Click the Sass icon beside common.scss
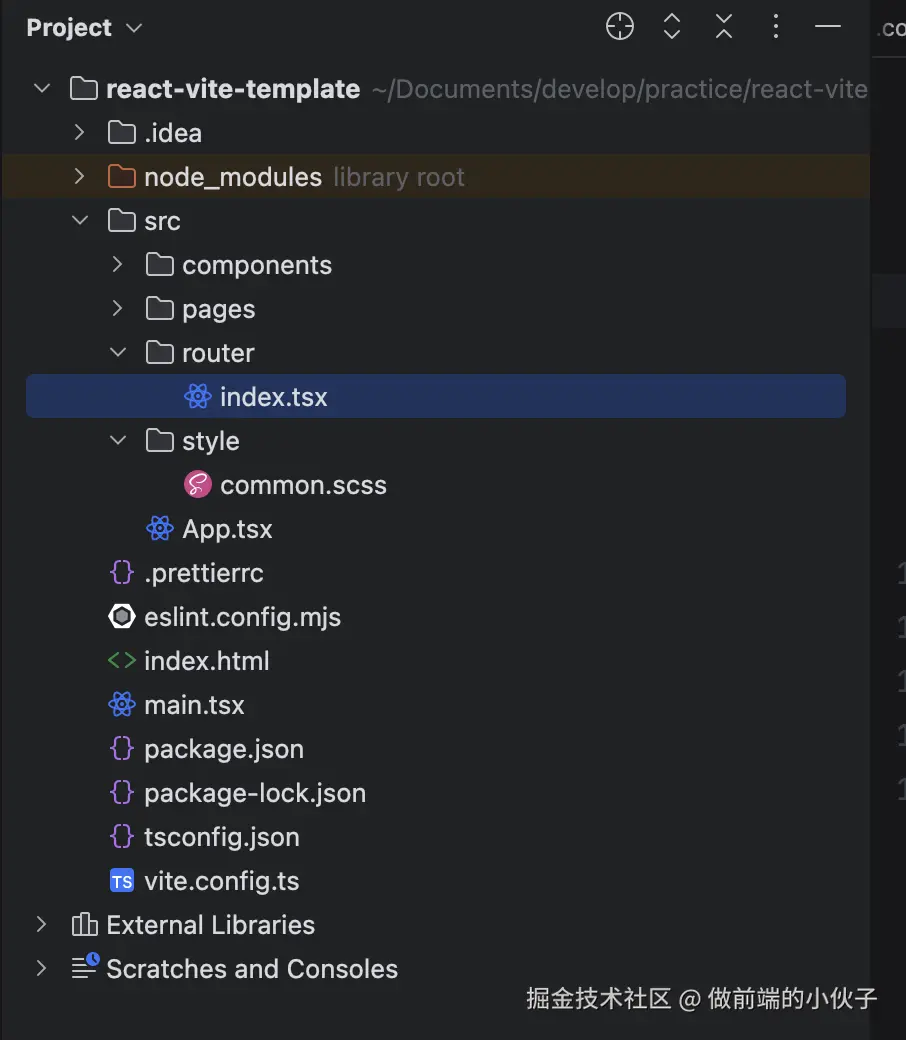The image size is (906, 1040). tap(198, 485)
